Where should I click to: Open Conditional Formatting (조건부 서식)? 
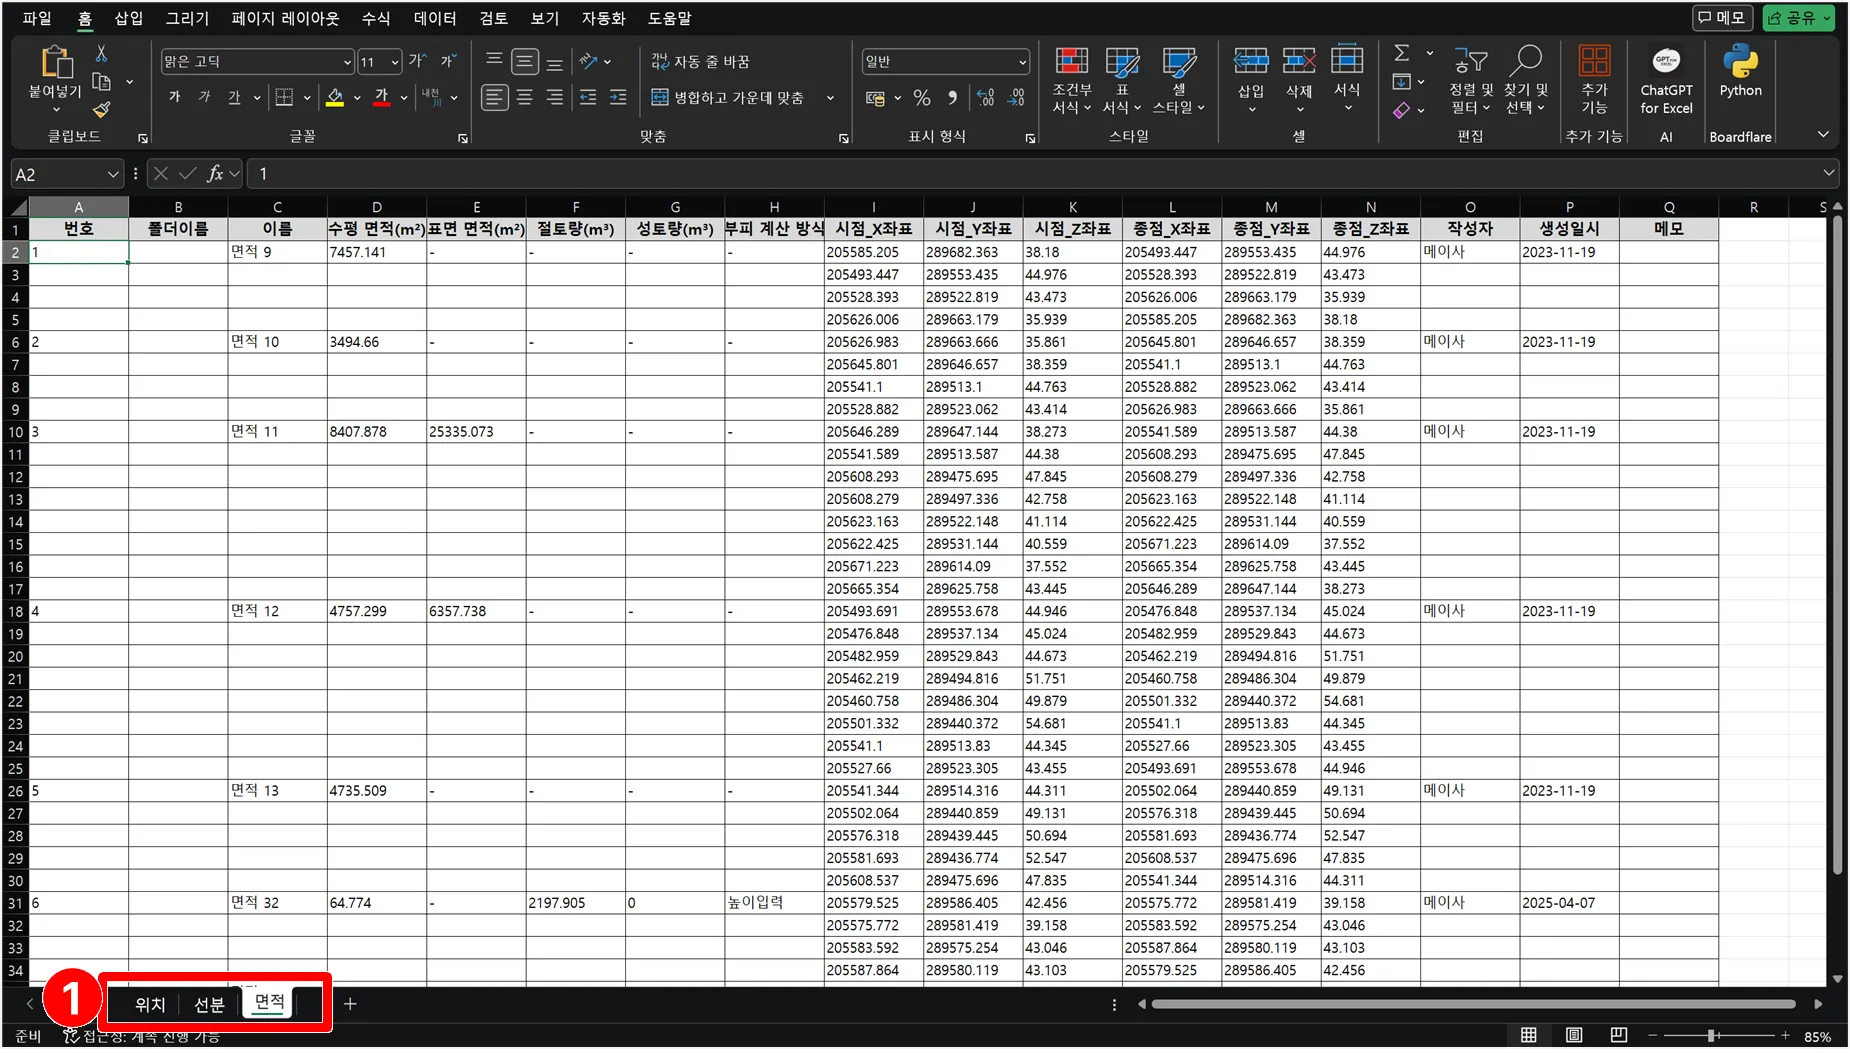(x=1071, y=80)
